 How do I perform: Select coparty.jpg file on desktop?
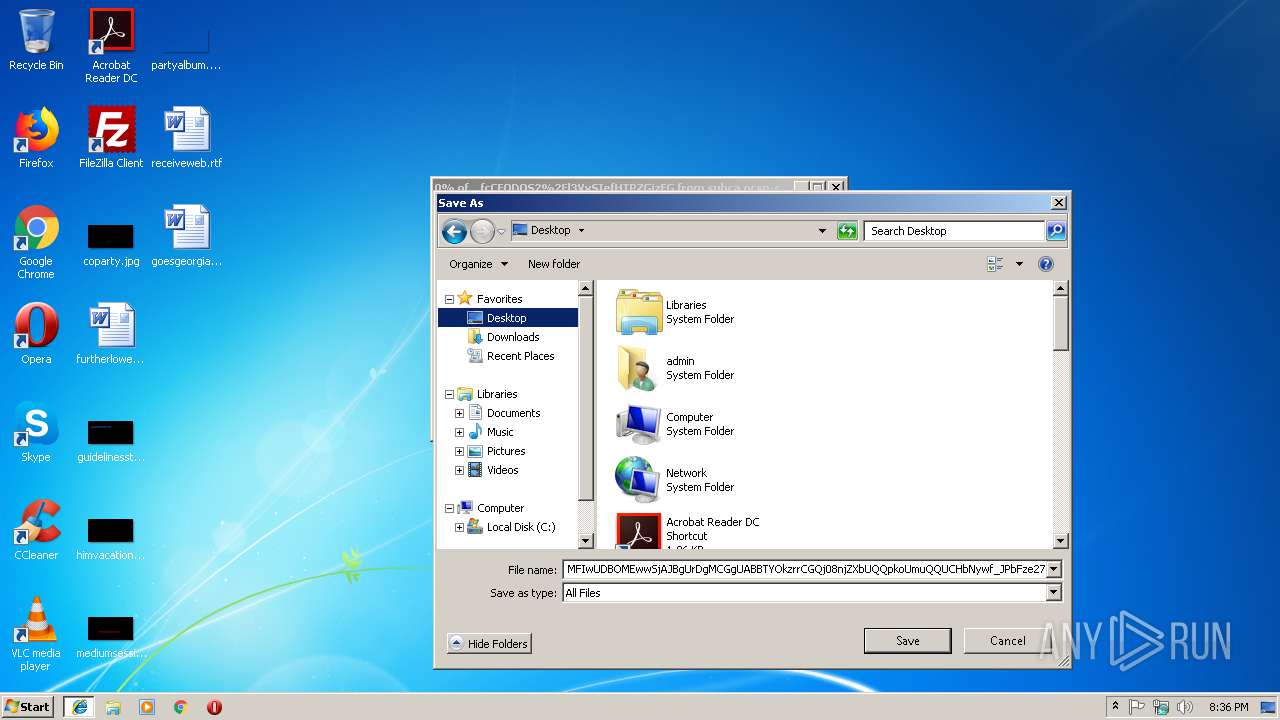point(111,243)
